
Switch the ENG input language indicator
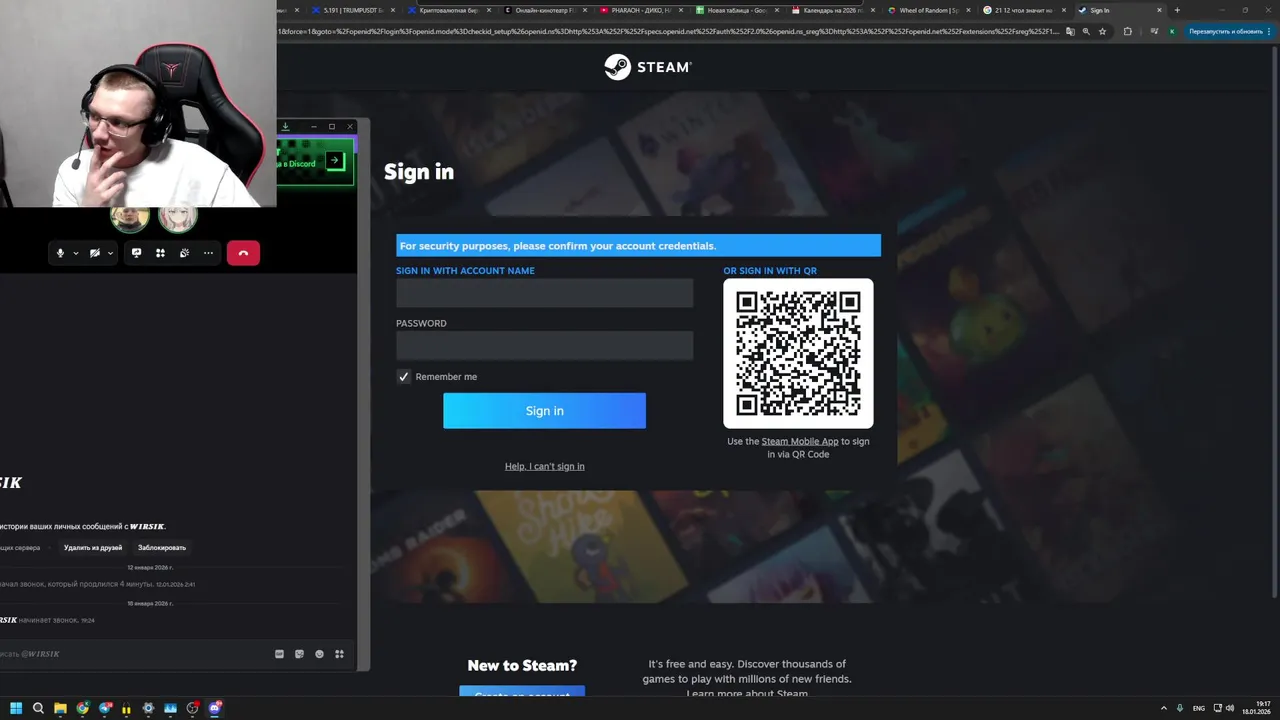coord(1198,708)
